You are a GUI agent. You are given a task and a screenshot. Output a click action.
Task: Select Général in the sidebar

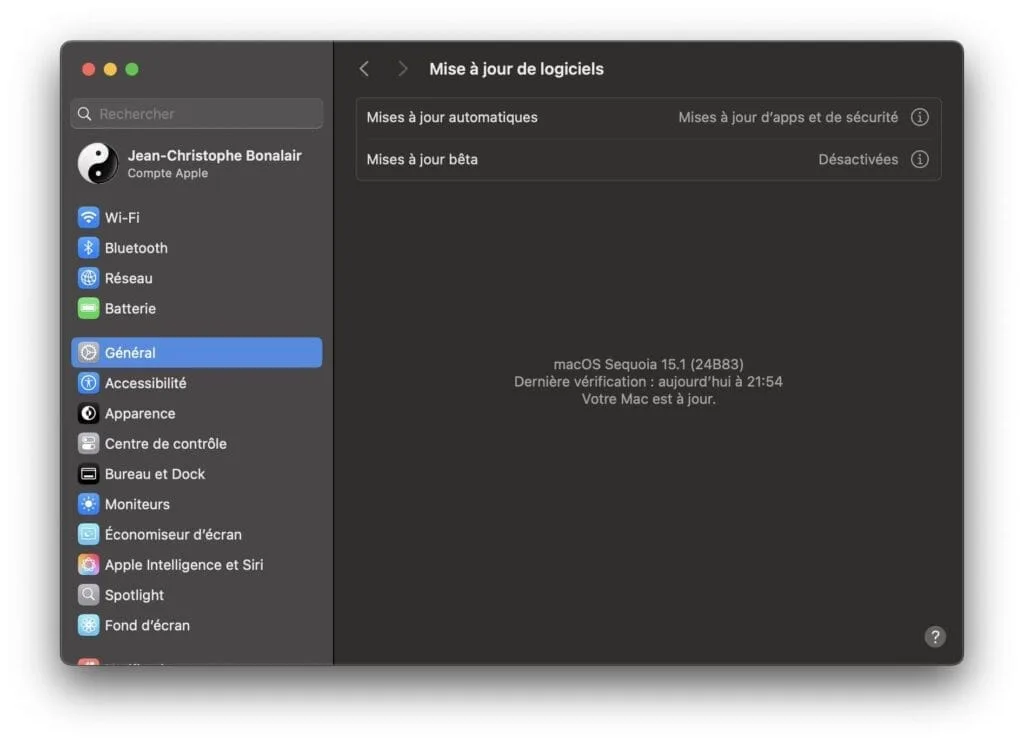[130, 352]
